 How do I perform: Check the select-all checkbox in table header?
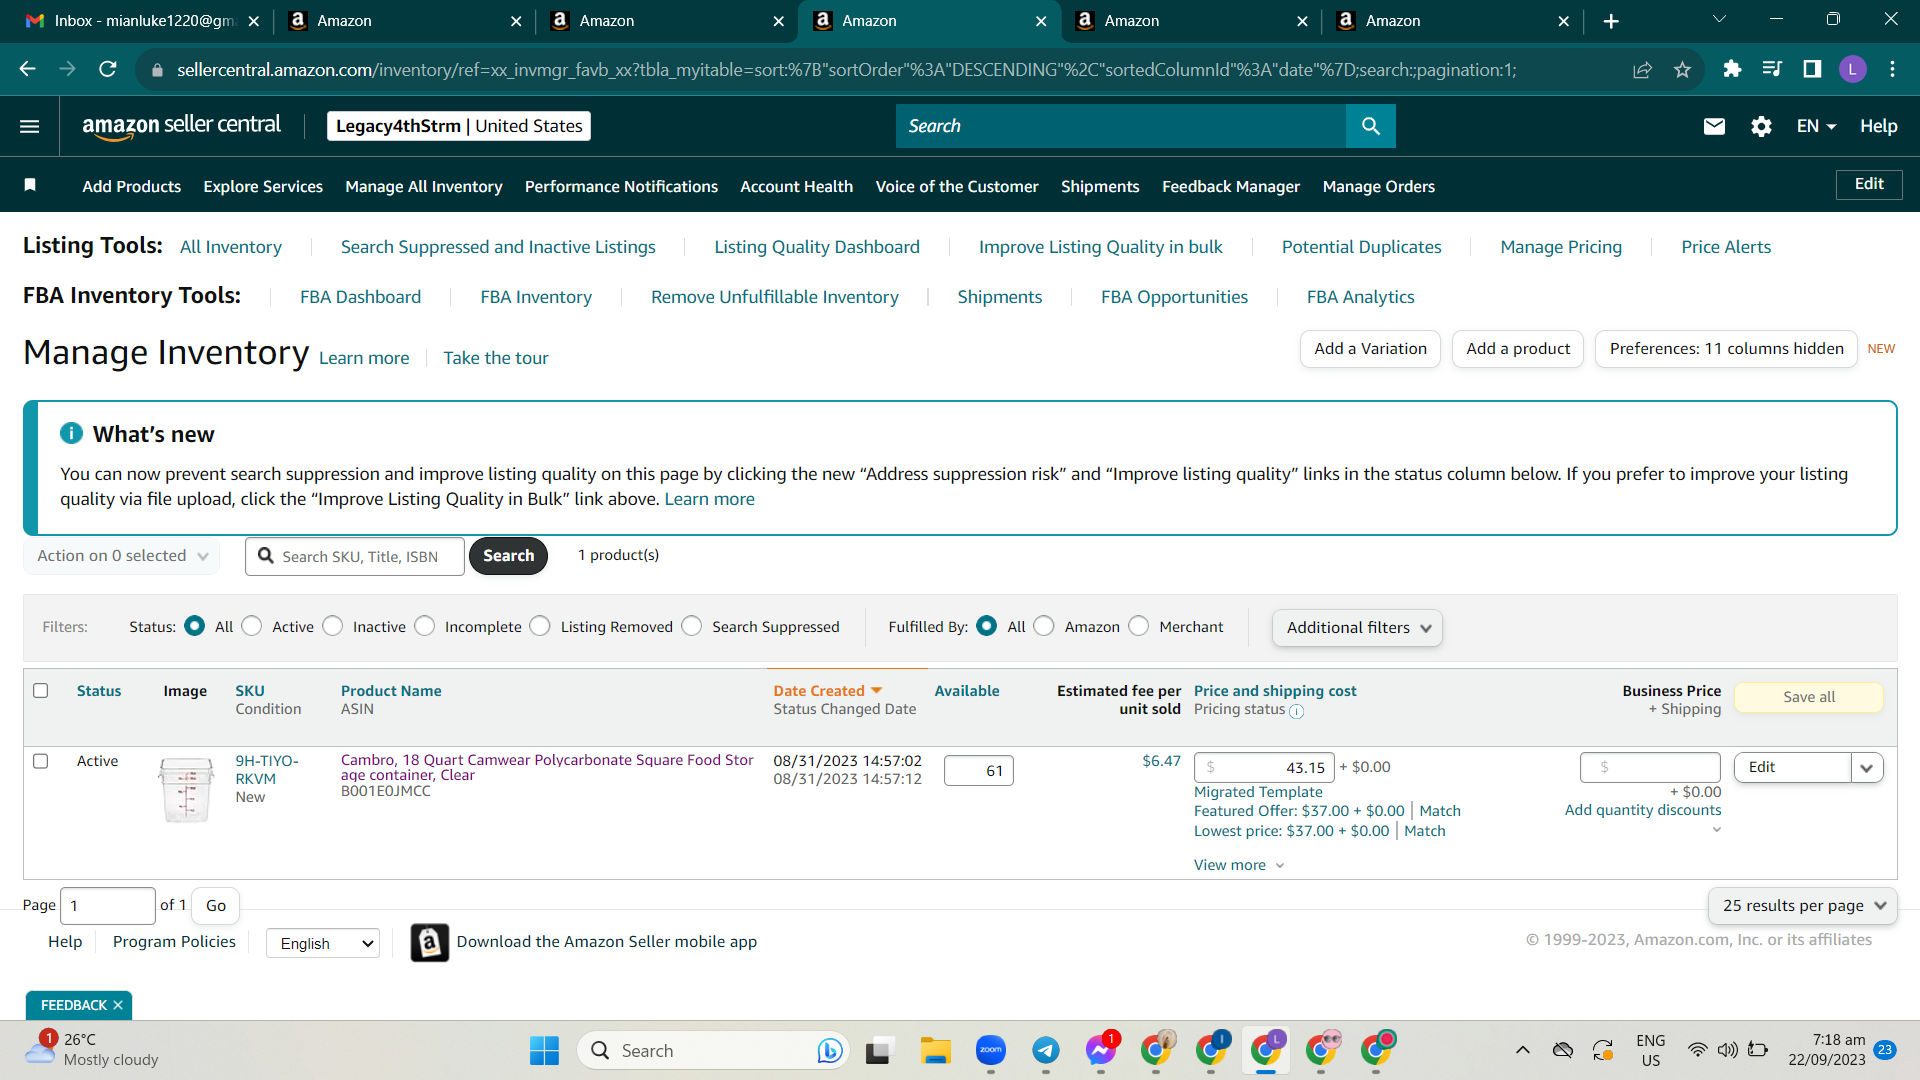[41, 691]
